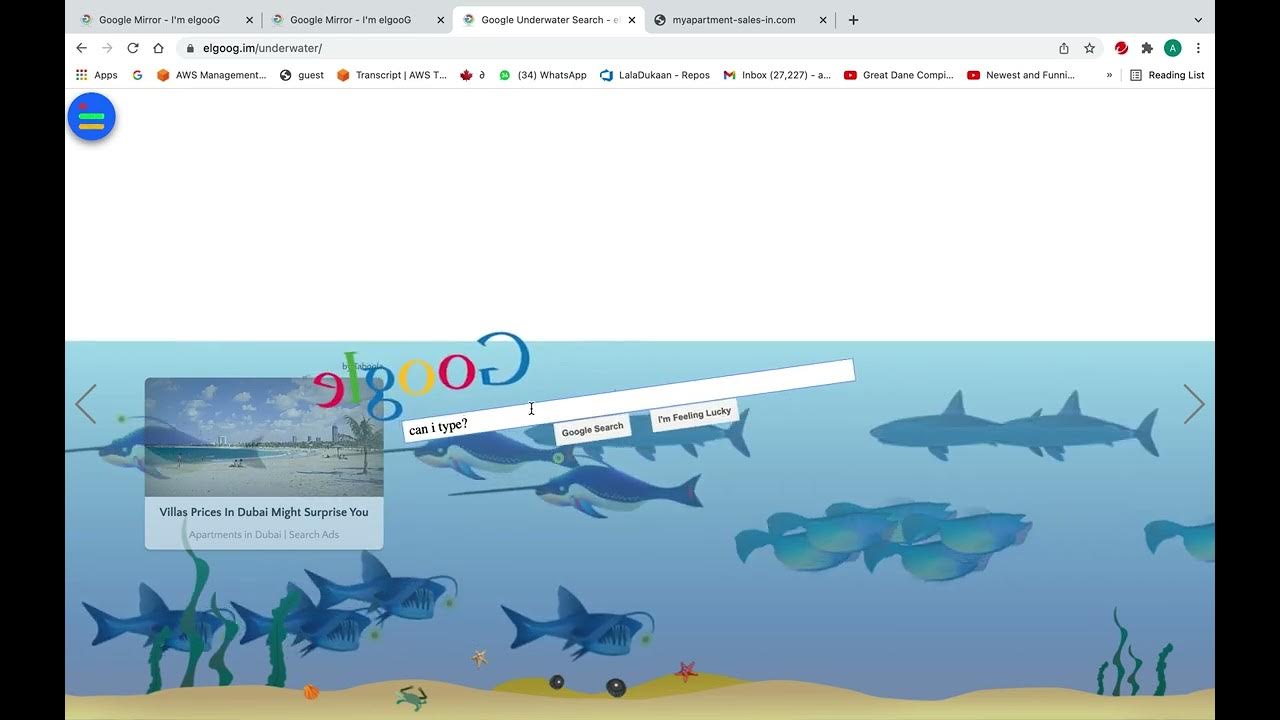The image size is (1280, 720).
Task: Open the Google G bookmark
Action: (137, 75)
